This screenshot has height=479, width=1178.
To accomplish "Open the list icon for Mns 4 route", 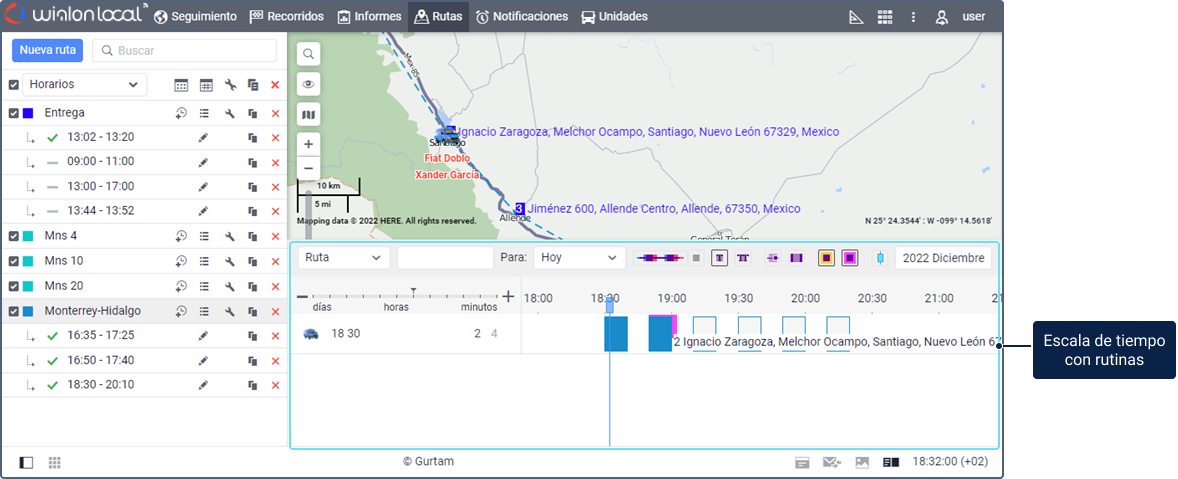I will click(x=204, y=236).
